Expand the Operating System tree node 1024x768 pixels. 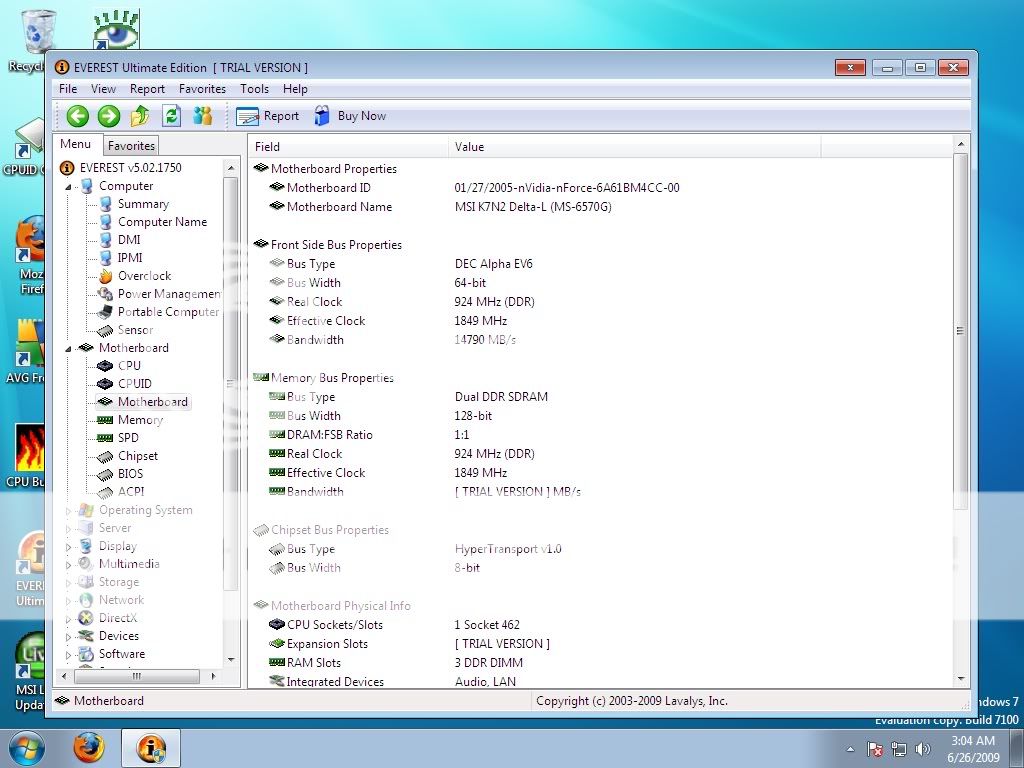coord(69,511)
